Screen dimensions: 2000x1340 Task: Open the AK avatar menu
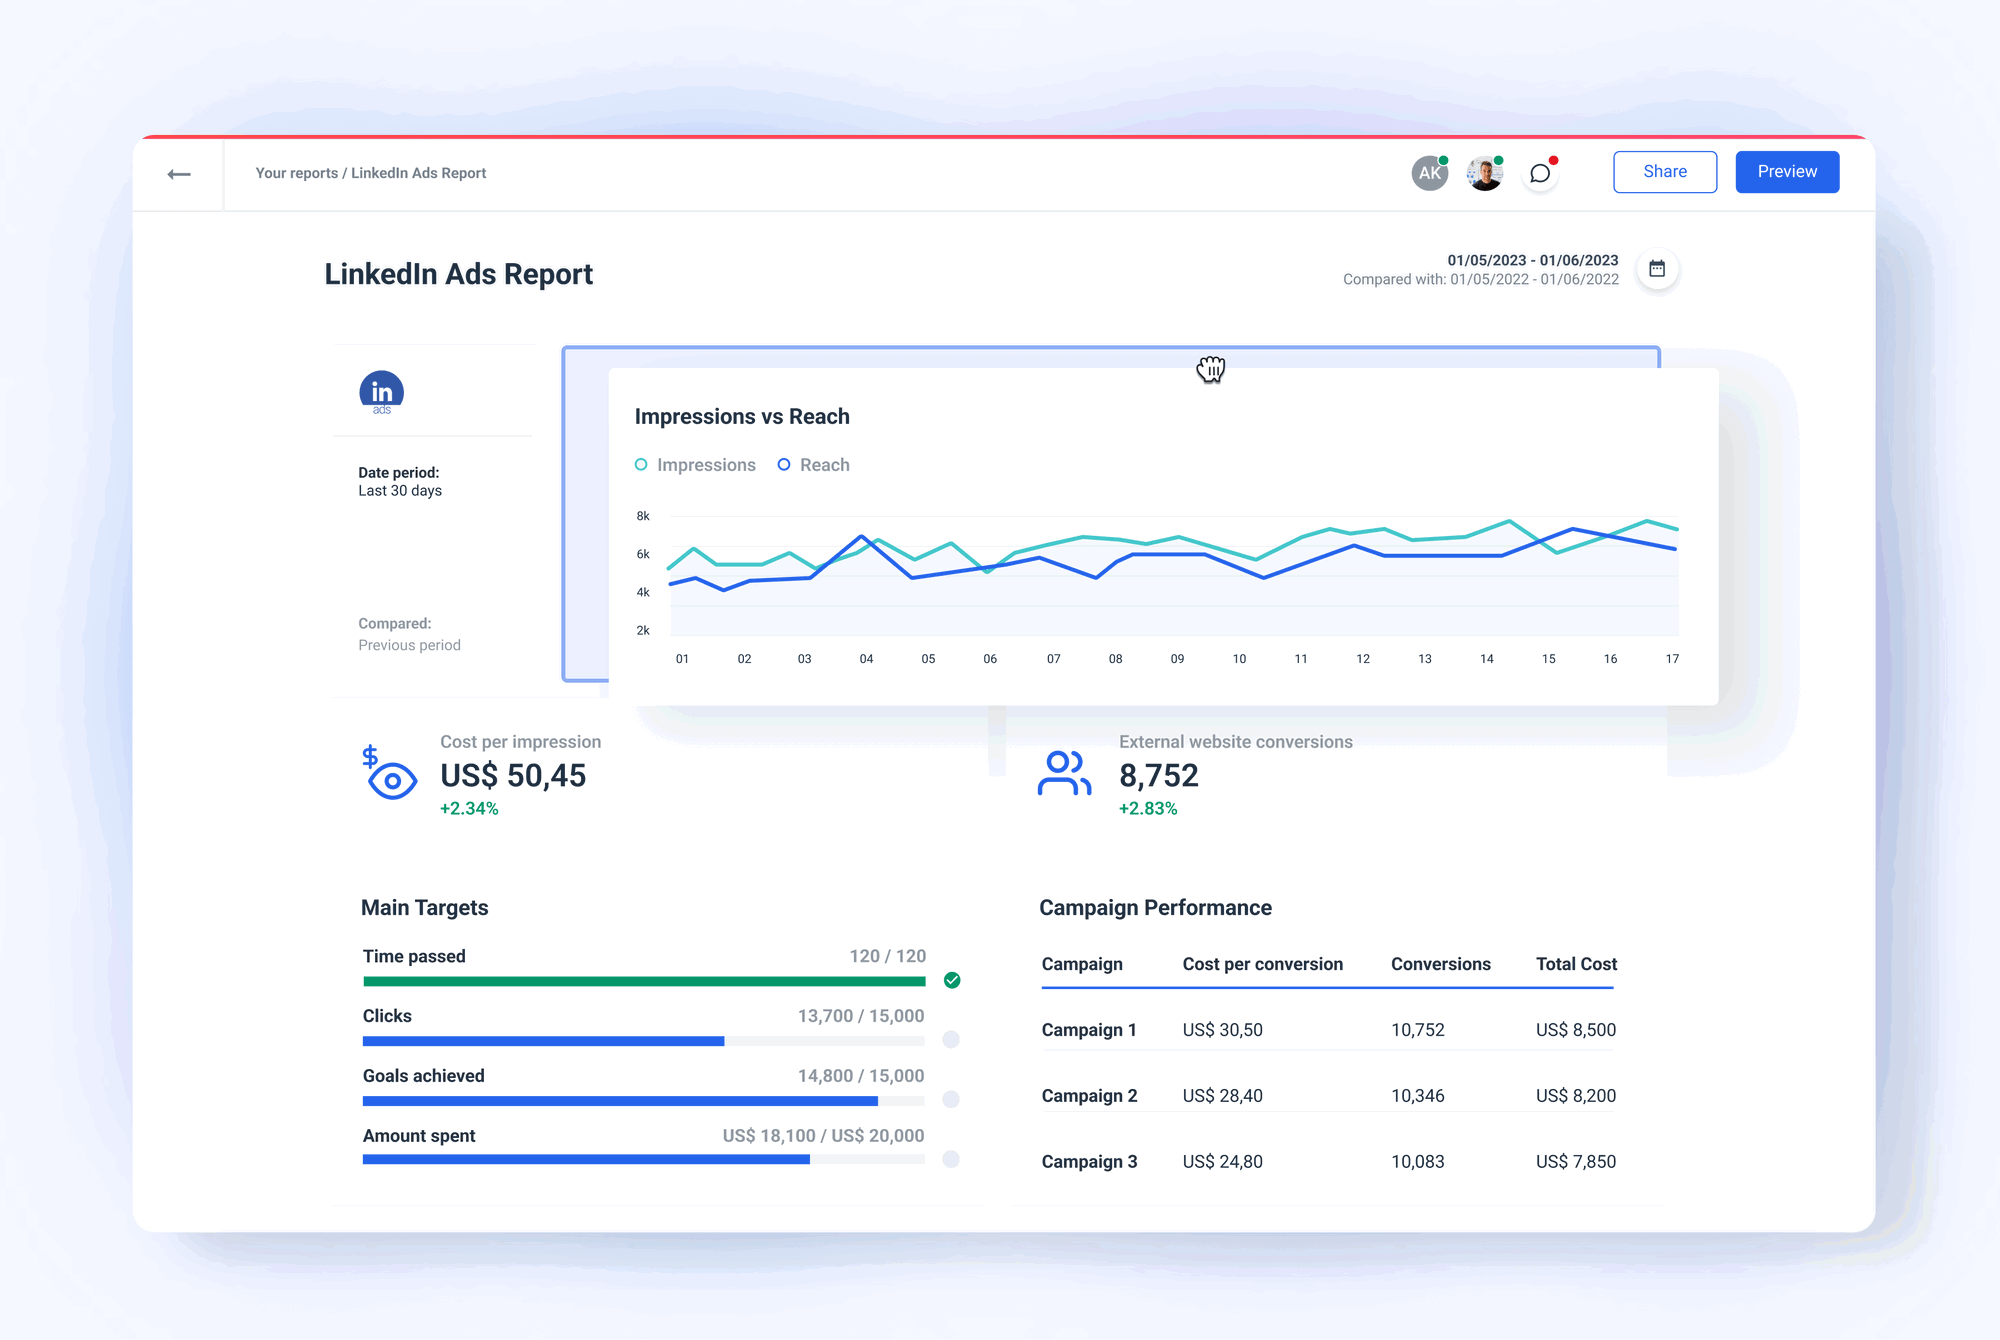pos(1429,172)
